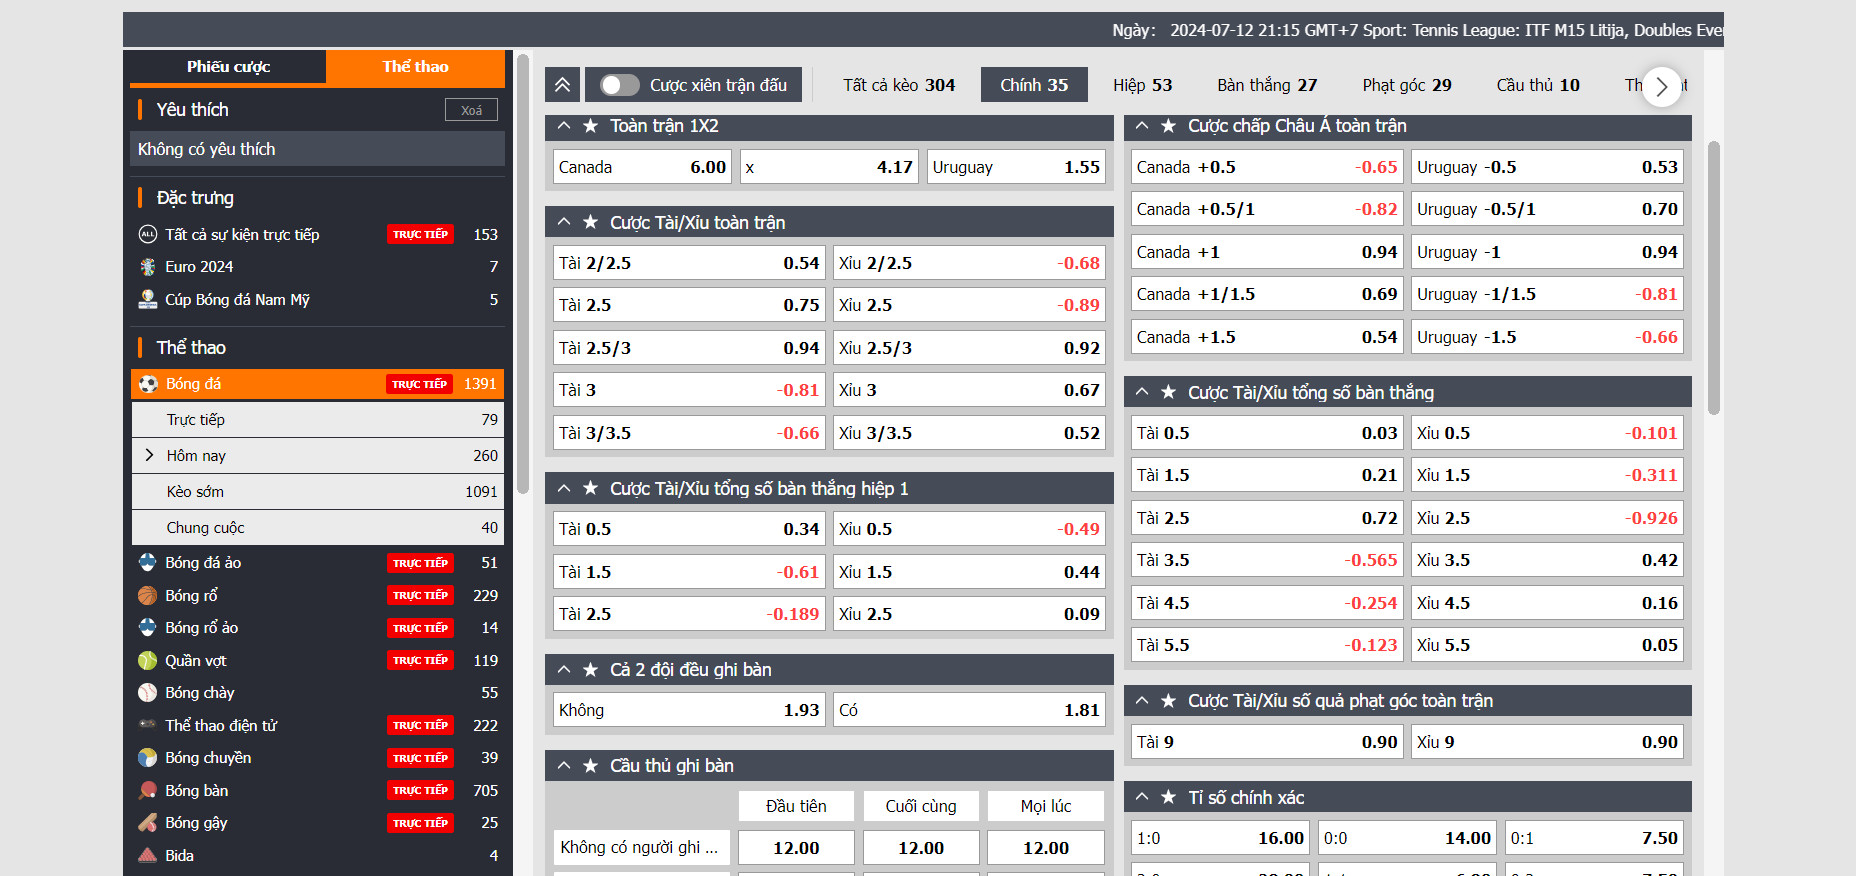Click the Bóng chày baseball icon
Viewport: 1856px width, 876px height.
(x=148, y=693)
